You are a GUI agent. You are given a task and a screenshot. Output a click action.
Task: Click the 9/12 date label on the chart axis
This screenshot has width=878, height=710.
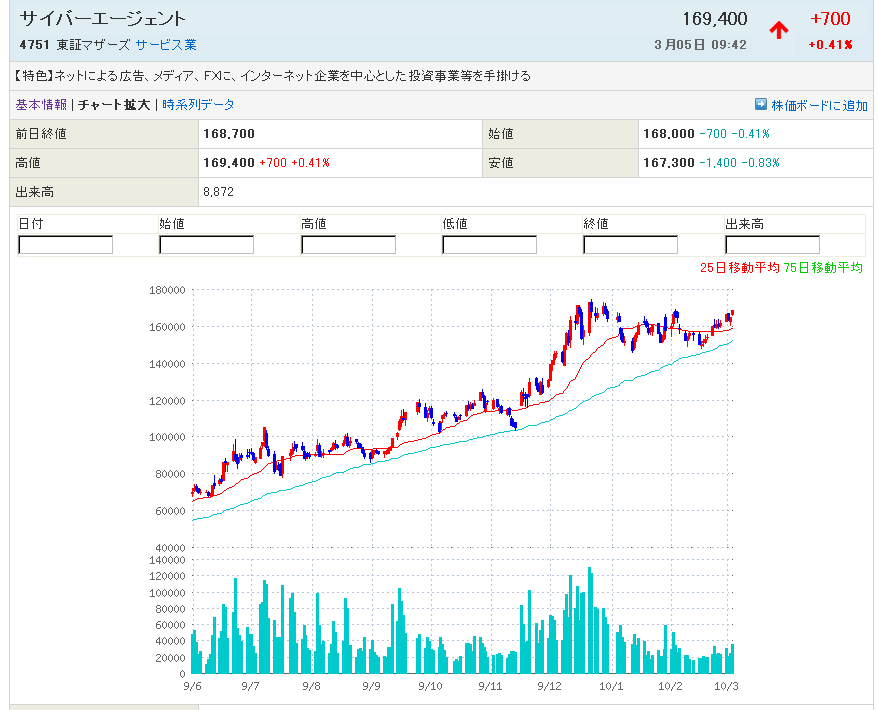tap(550, 686)
